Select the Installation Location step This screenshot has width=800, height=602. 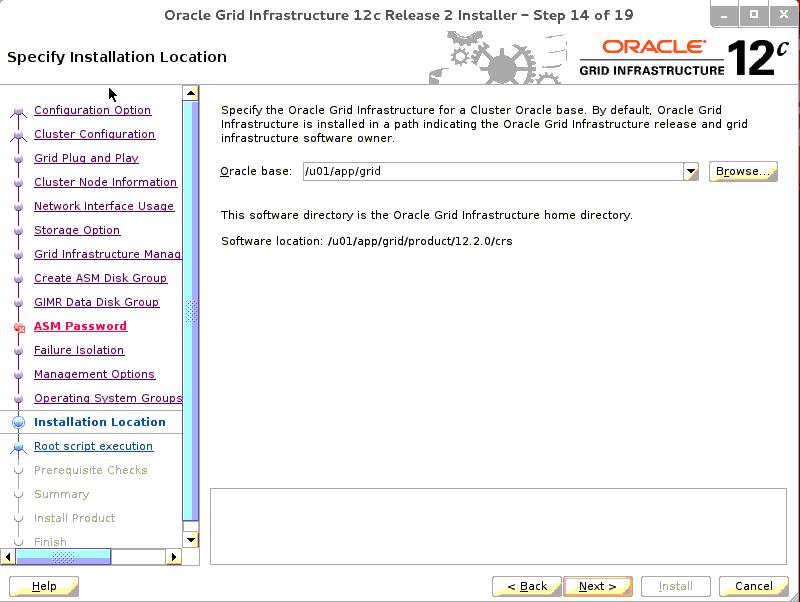tap(99, 422)
